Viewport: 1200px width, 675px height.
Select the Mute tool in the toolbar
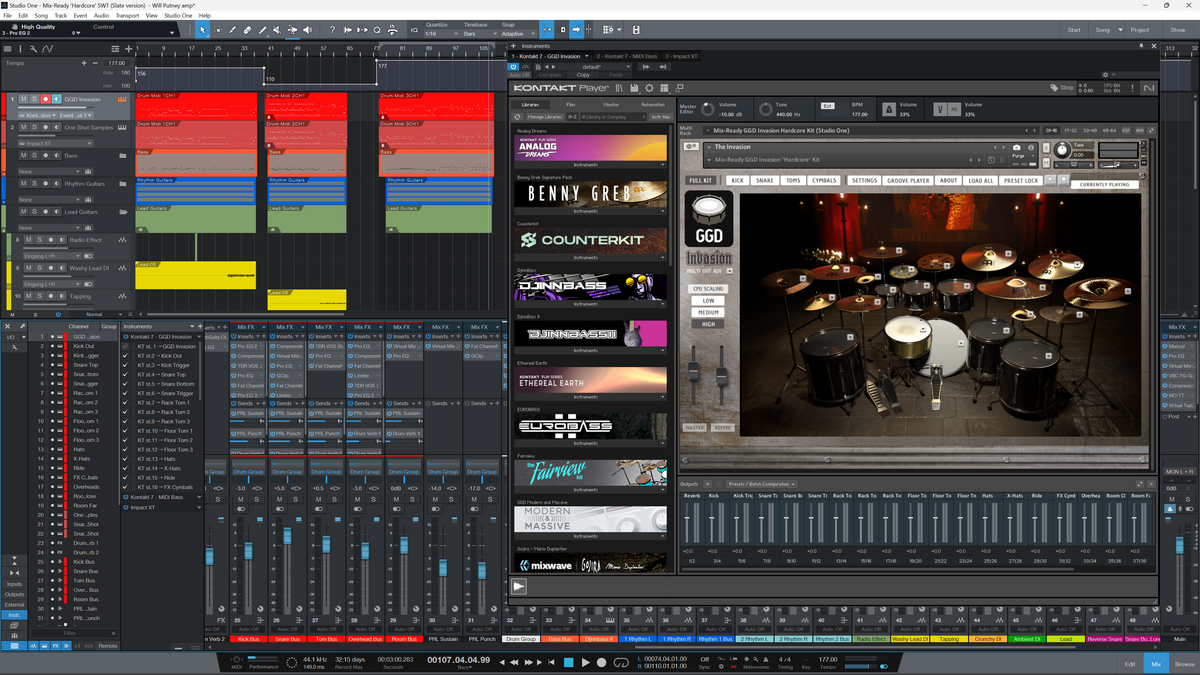(276, 29)
